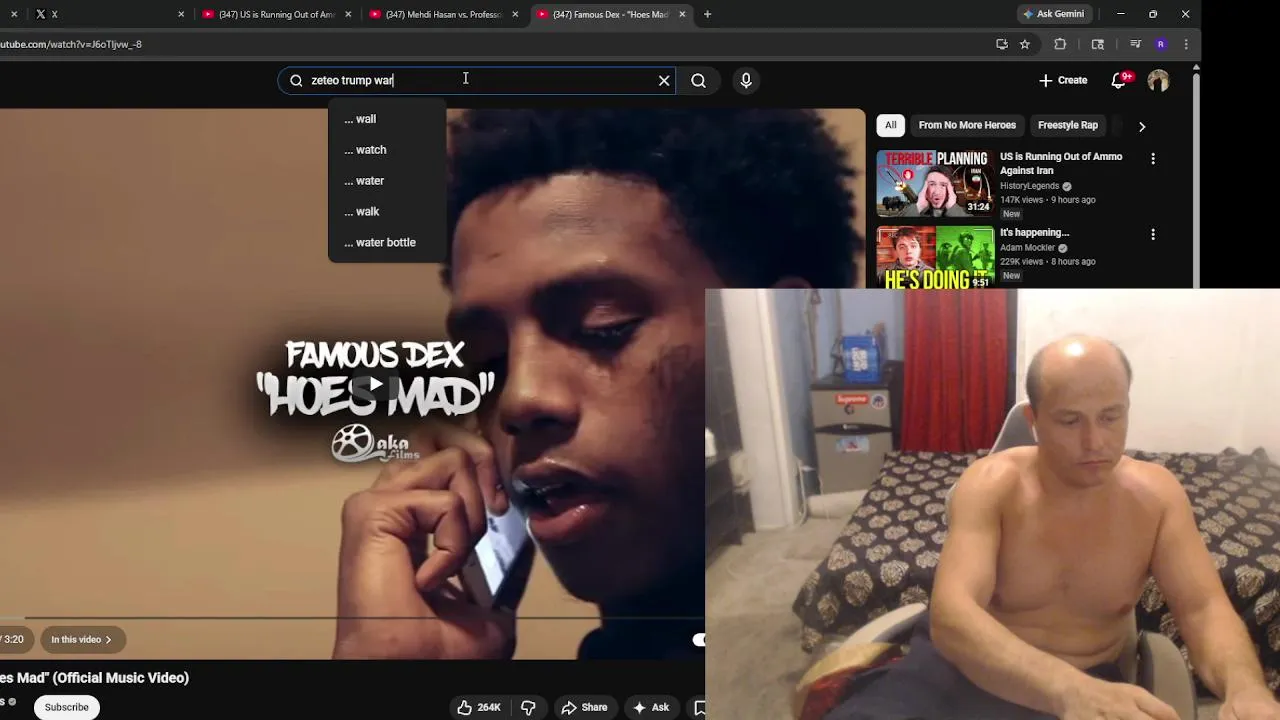This screenshot has width=1280, height=720.
Task: Start voice search with microphone icon
Action: coord(746,81)
